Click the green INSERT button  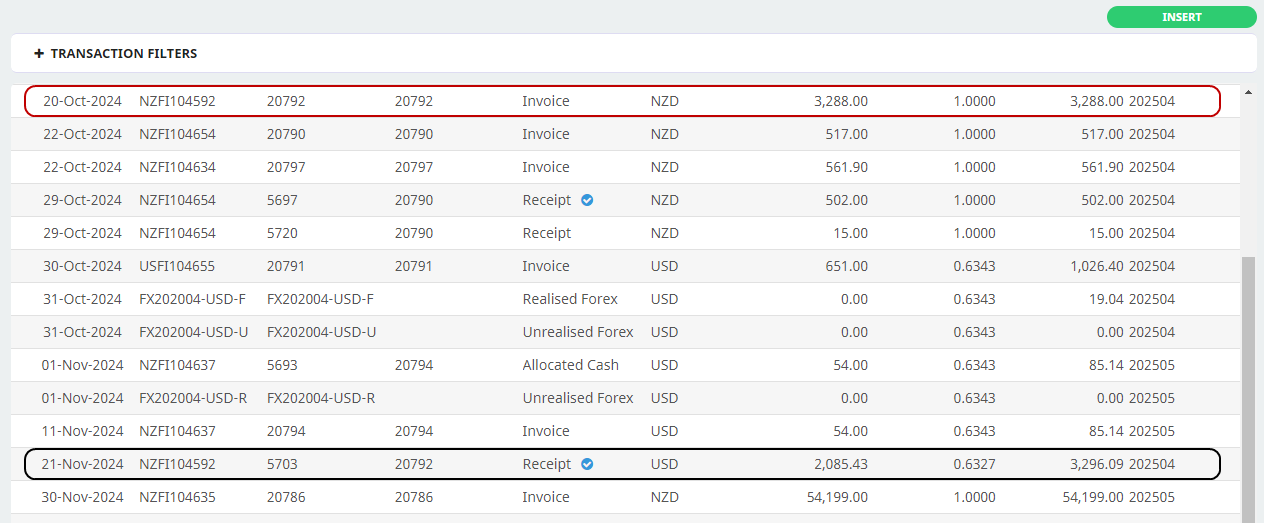(1181, 17)
